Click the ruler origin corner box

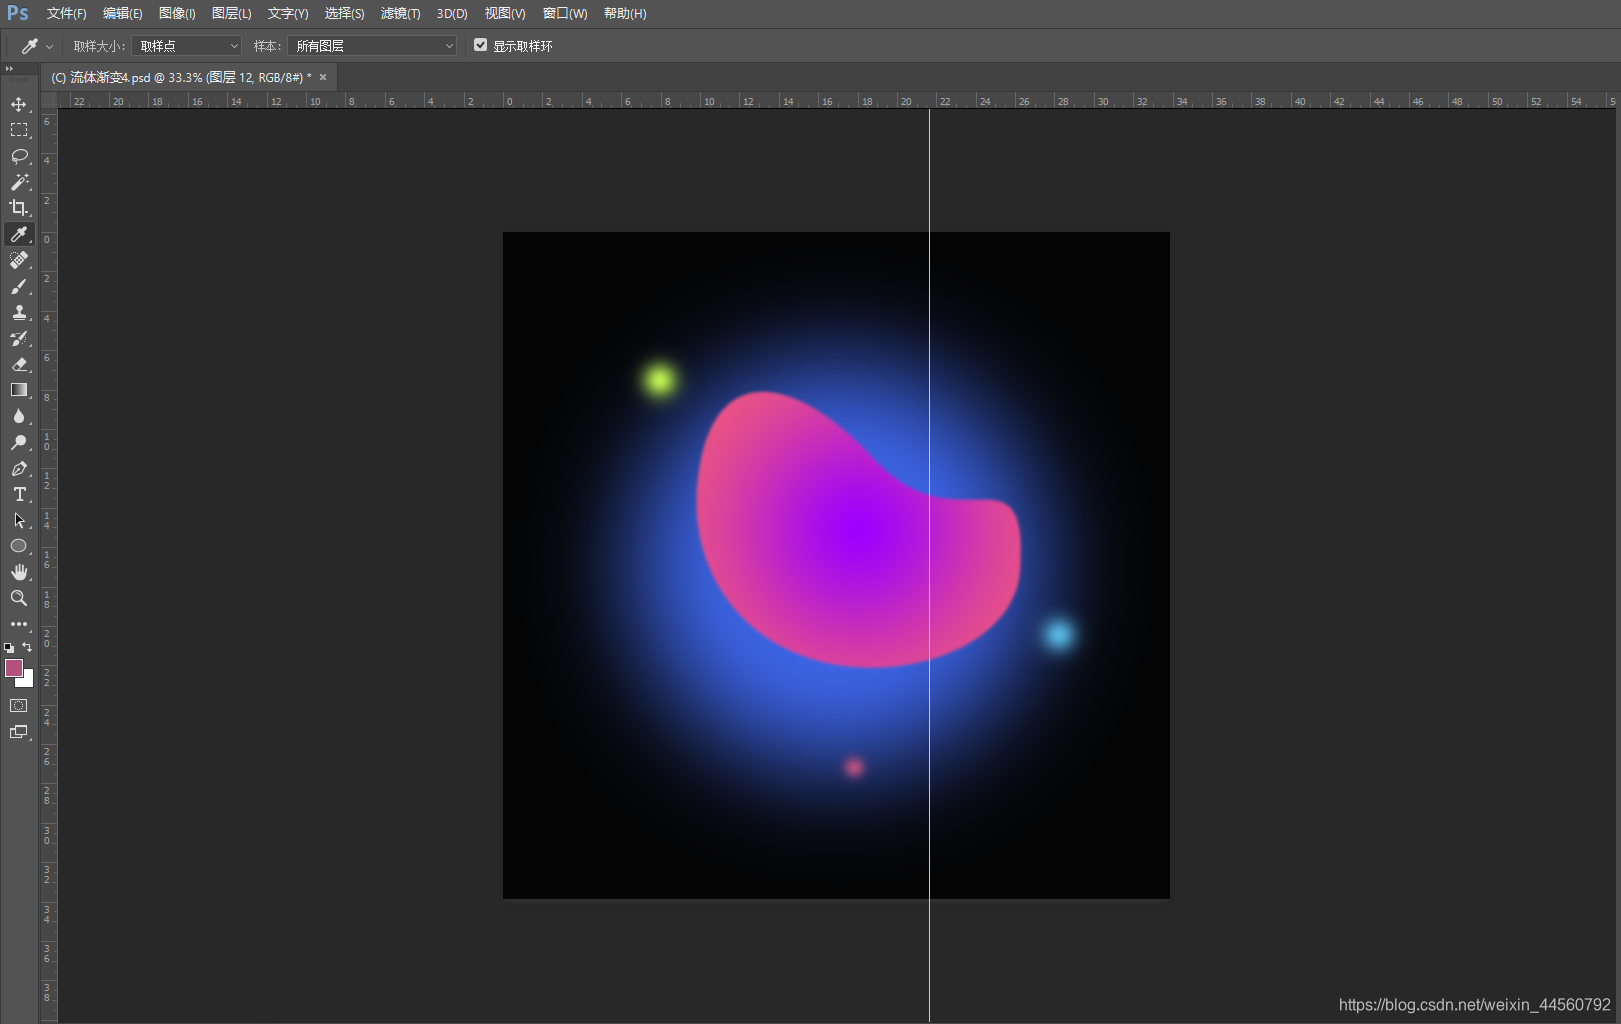tap(48, 100)
